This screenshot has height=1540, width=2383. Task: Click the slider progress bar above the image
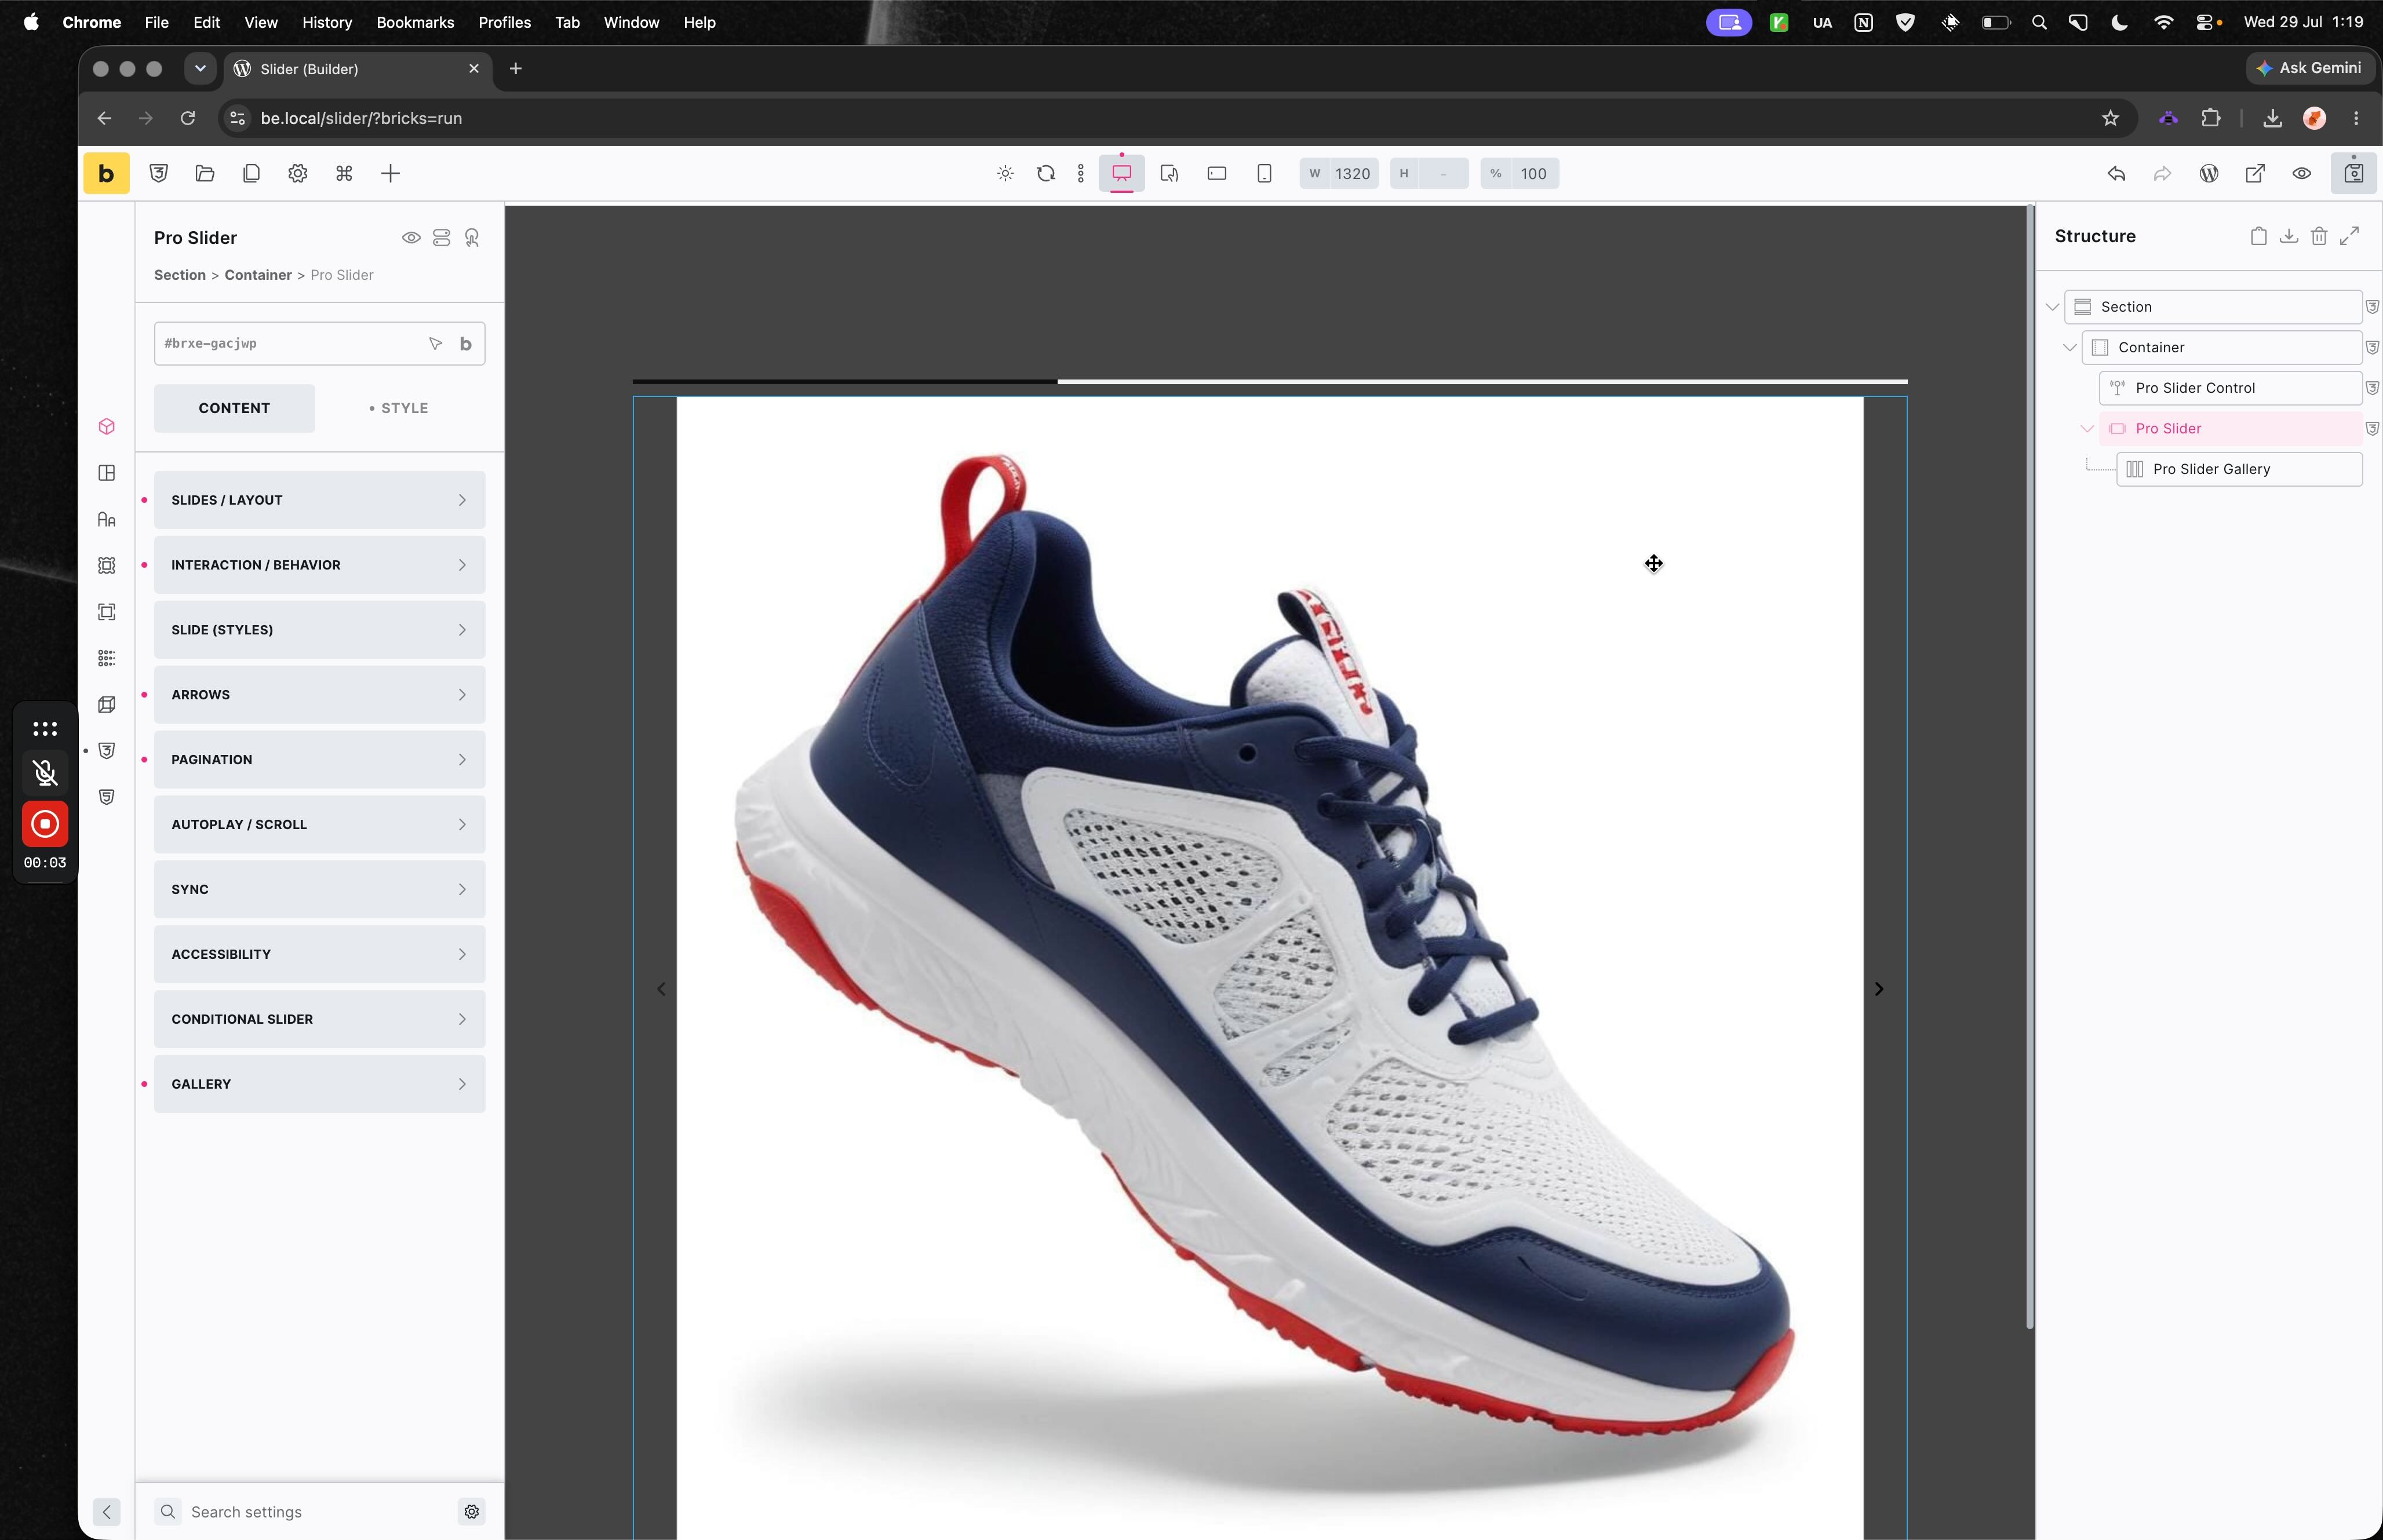tap(1270, 381)
